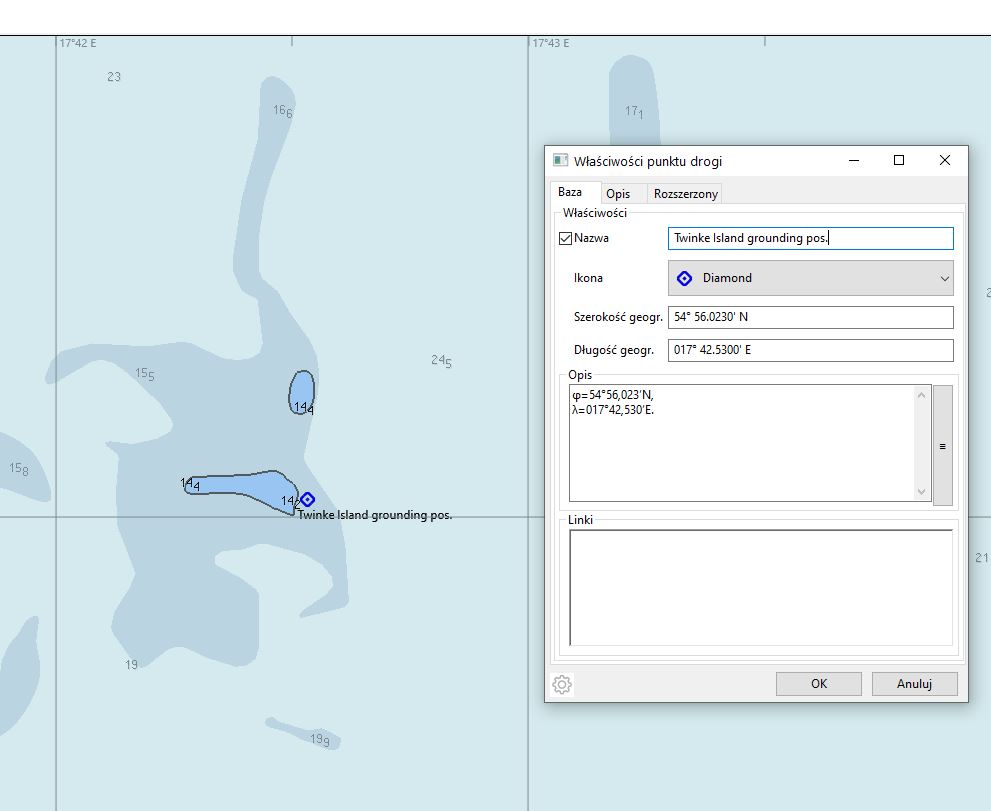Open the gear settings icon in dialog
This screenshot has height=811, width=991.
tap(562, 684)
